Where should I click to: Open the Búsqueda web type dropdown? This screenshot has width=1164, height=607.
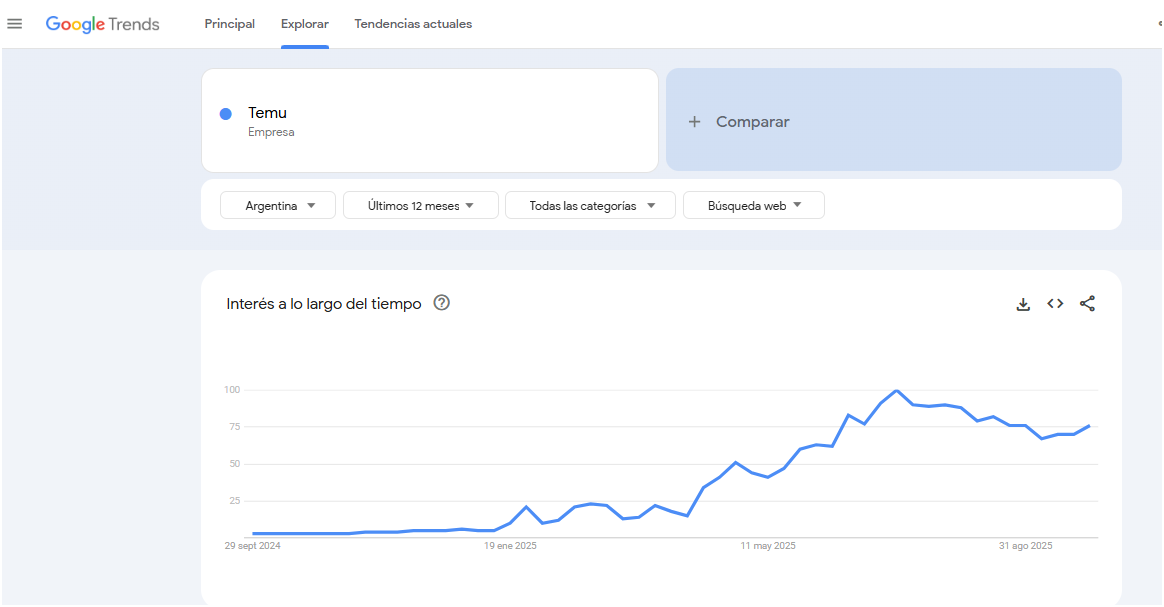click(753, 206)
